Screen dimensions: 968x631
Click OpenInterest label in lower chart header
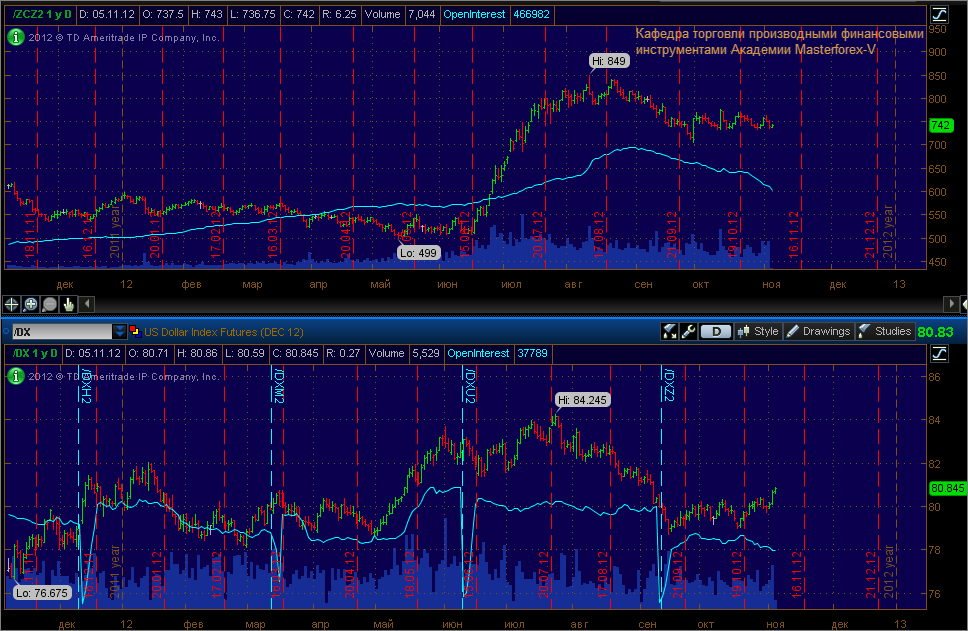pos(478,353)
